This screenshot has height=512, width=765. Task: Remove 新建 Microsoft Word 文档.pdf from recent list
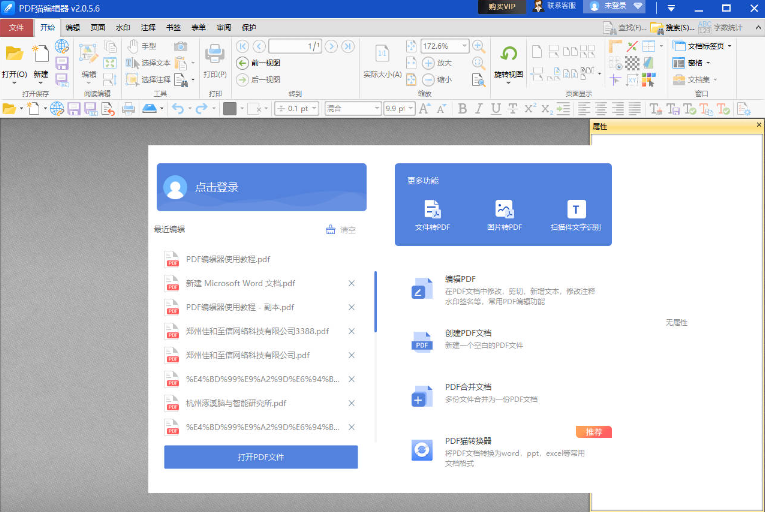(351, 283)
